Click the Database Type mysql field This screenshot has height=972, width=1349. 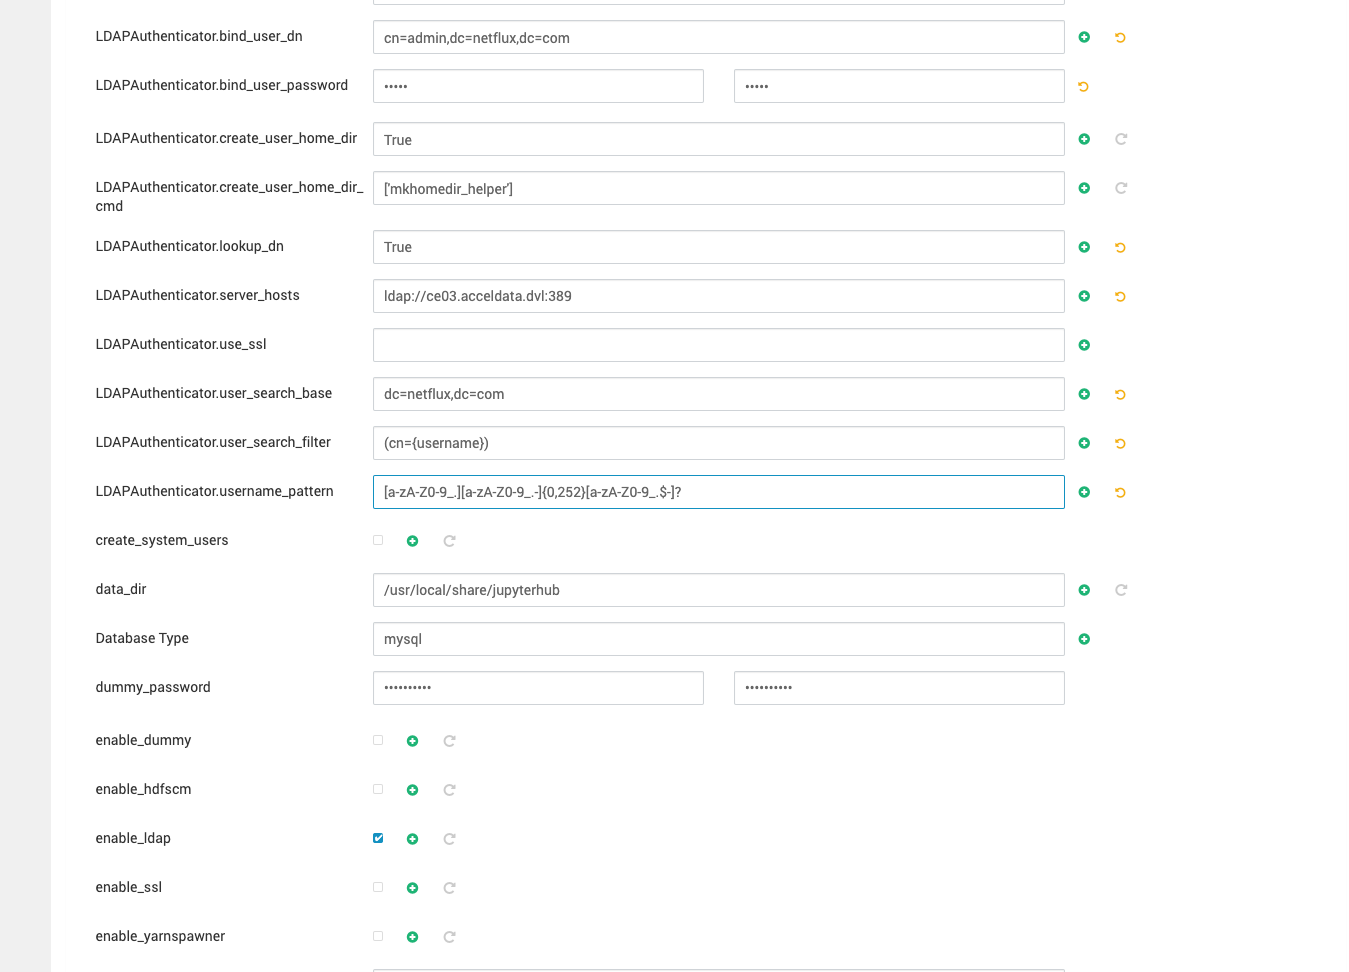pyautogui.click(x=718, y=639)
